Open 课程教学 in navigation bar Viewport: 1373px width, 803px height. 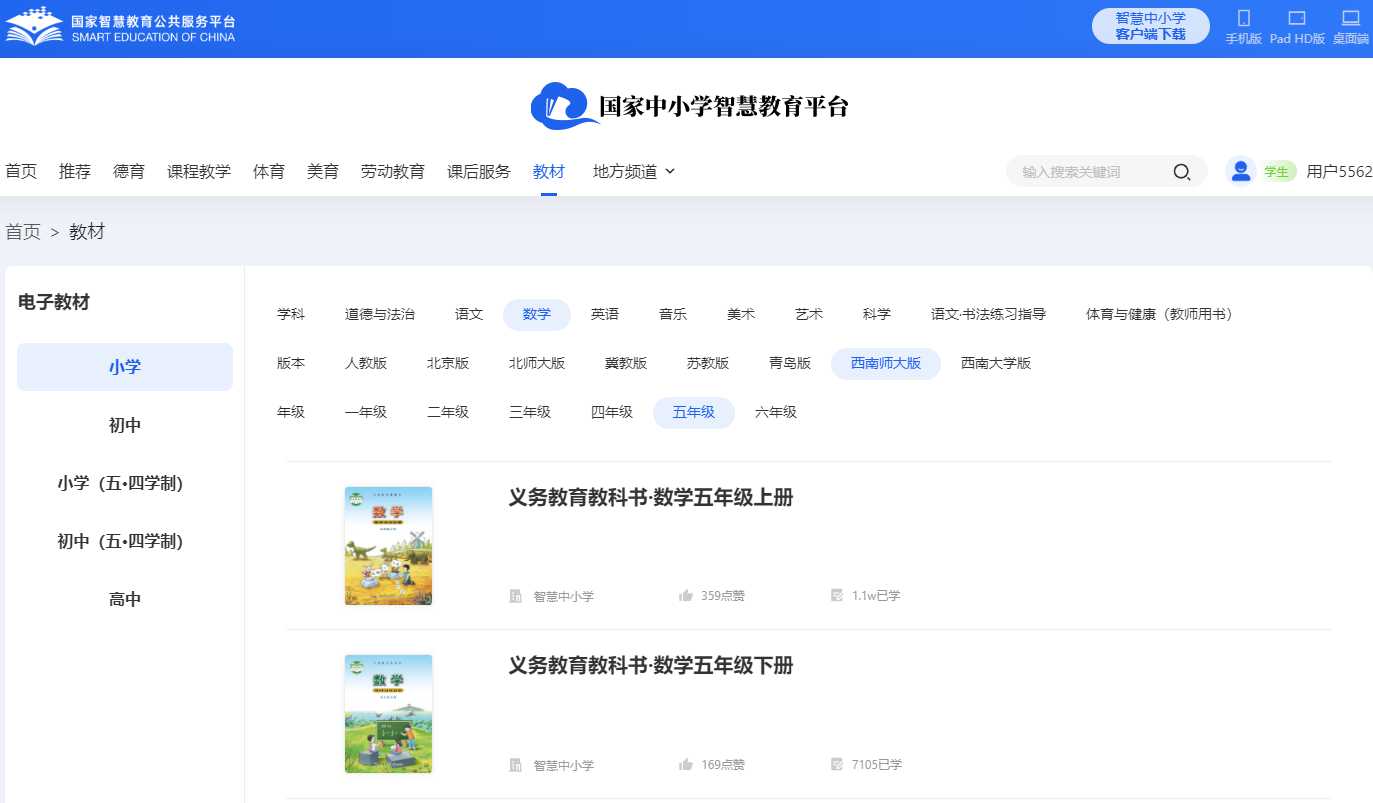(x=199, y=171)
